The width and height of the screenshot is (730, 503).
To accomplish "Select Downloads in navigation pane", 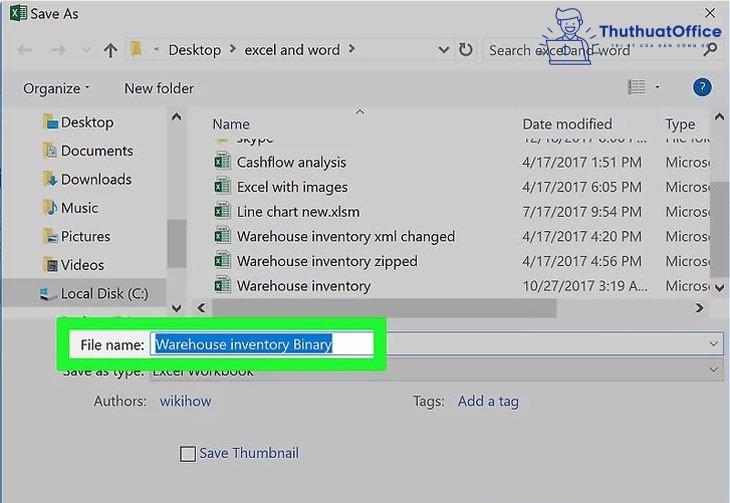I will point(87,179).
